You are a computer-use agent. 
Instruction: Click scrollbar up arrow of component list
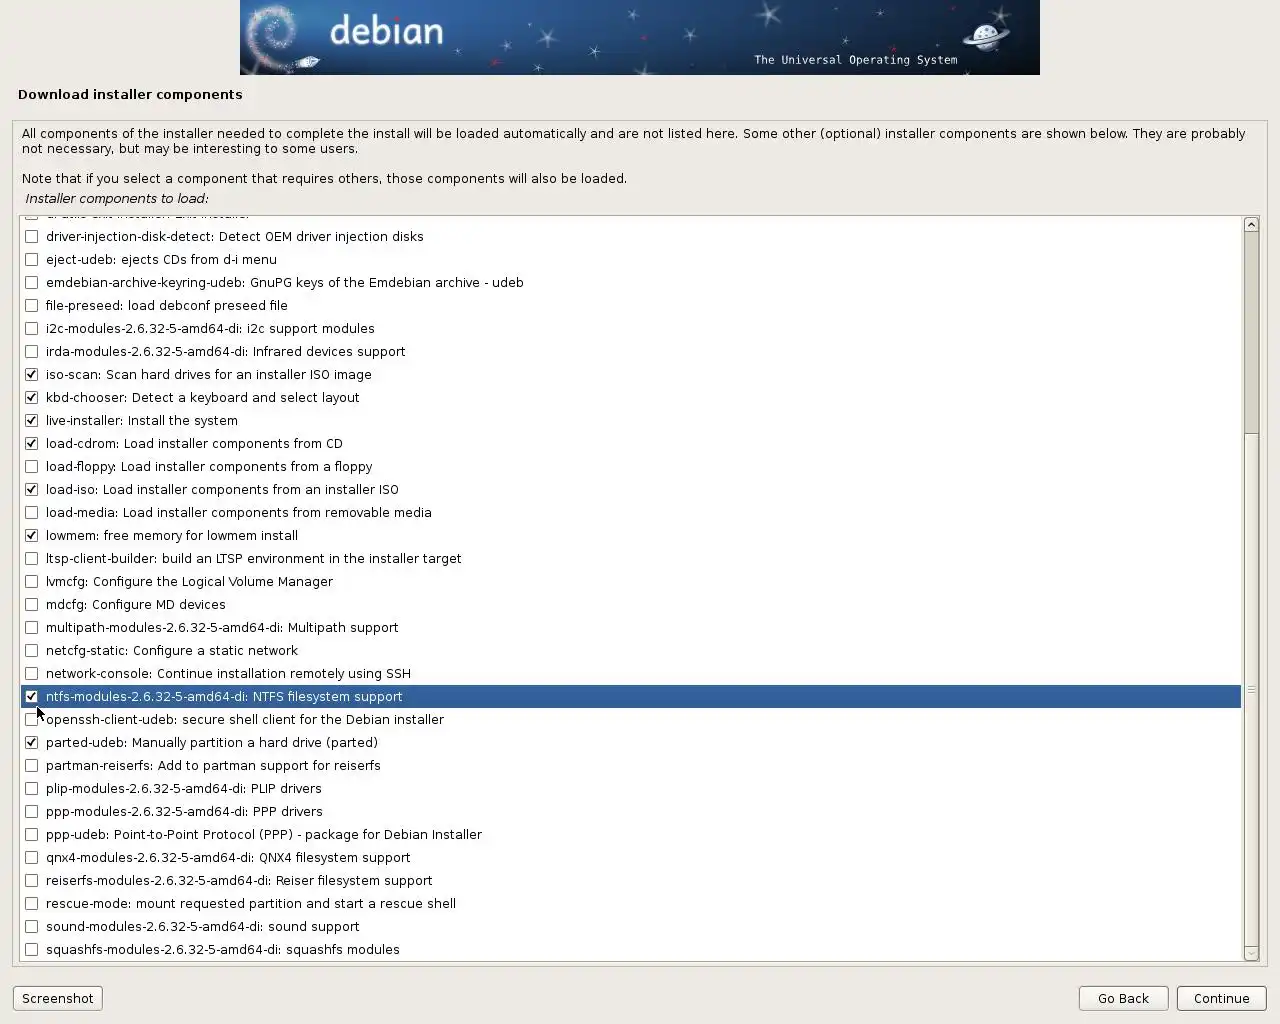point(1251,224)
